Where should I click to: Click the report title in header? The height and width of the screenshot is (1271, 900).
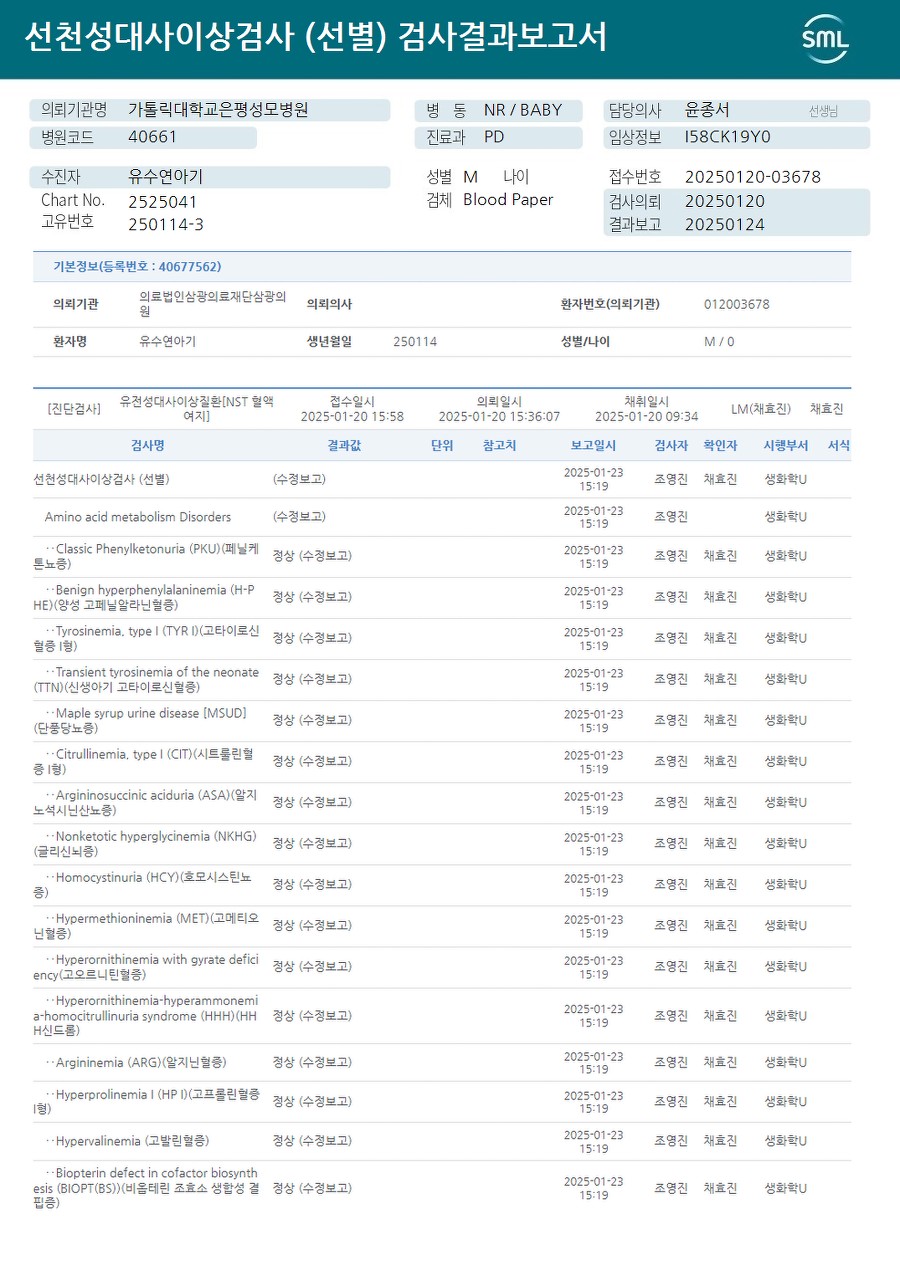coord(314,37)
